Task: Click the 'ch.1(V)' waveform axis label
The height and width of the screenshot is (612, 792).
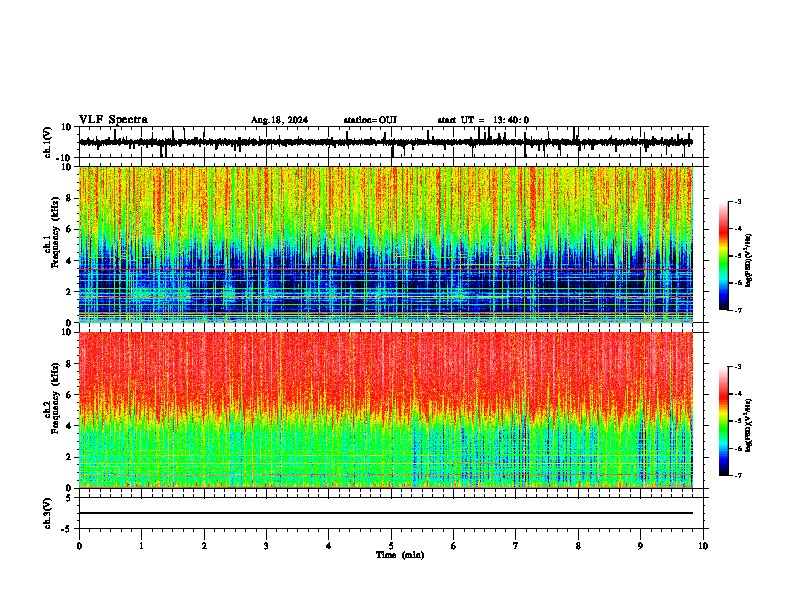Action: (48, 142)
